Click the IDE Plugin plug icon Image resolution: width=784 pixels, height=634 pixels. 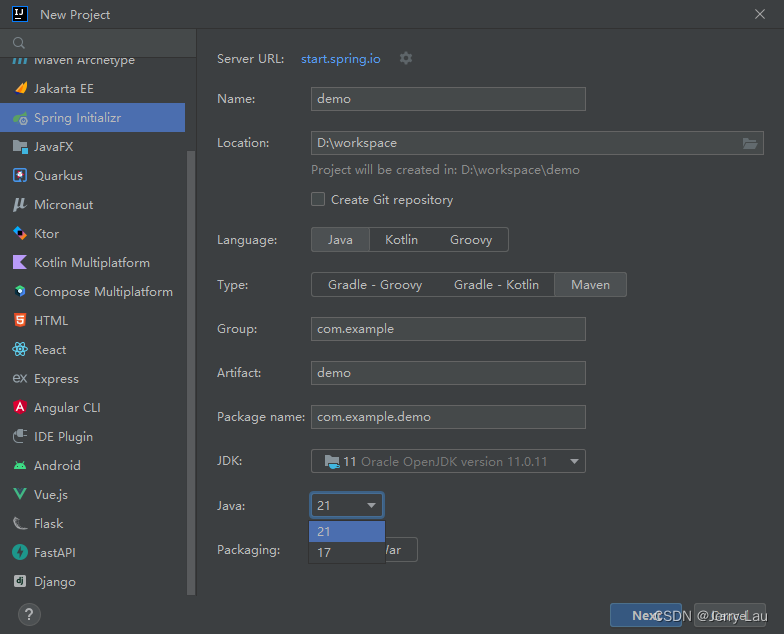click(x=20, y=436)
